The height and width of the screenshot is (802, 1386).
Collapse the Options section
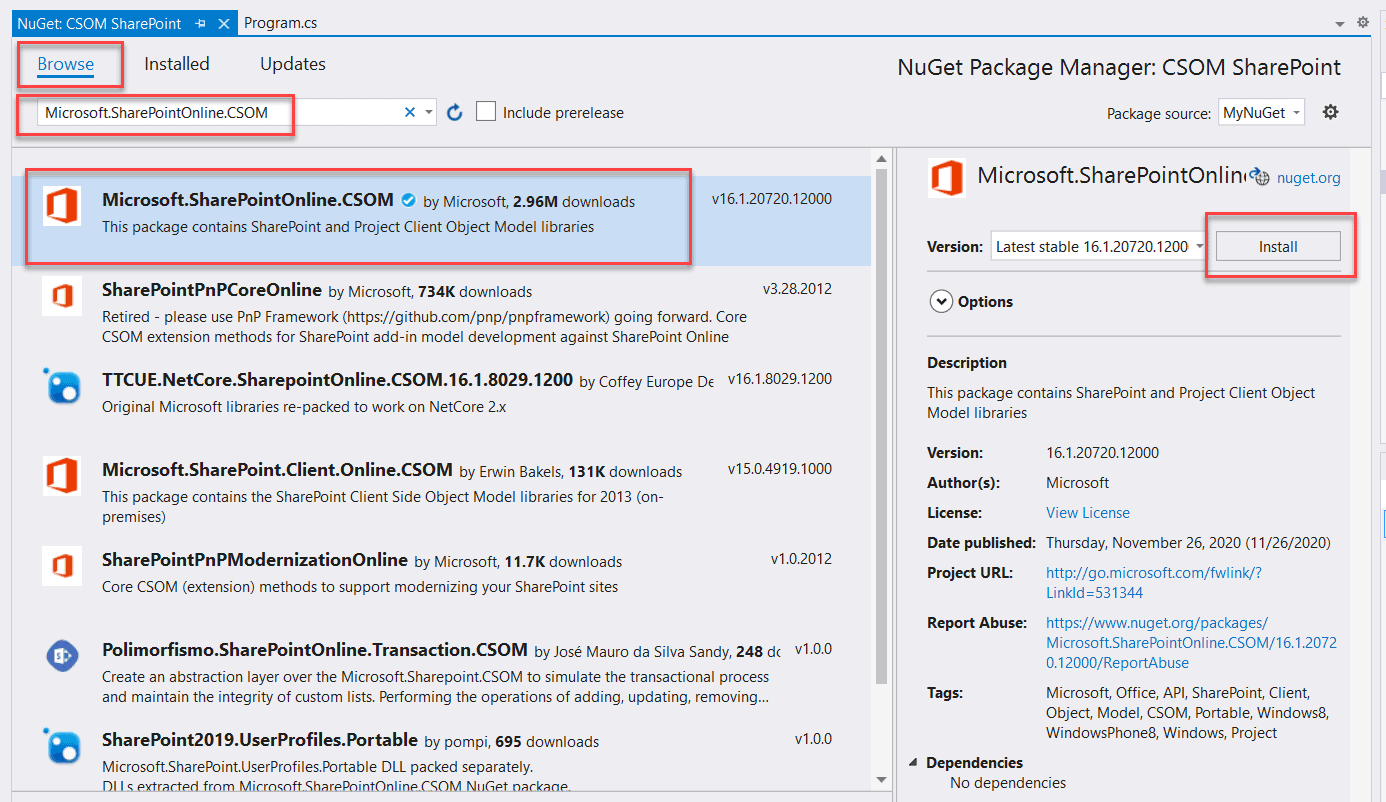[941, 301]
